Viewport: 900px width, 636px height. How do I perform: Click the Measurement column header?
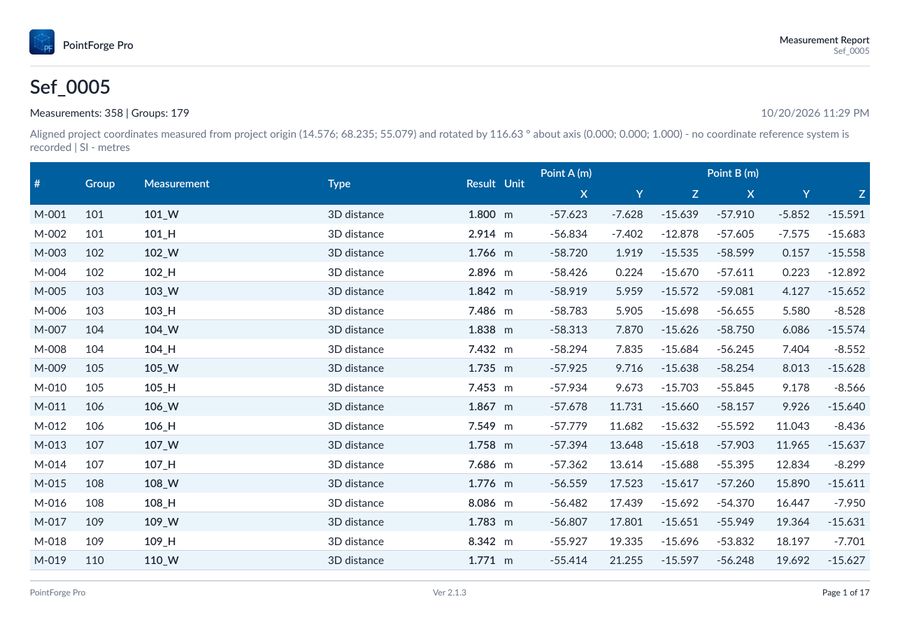tap(177, 184)
